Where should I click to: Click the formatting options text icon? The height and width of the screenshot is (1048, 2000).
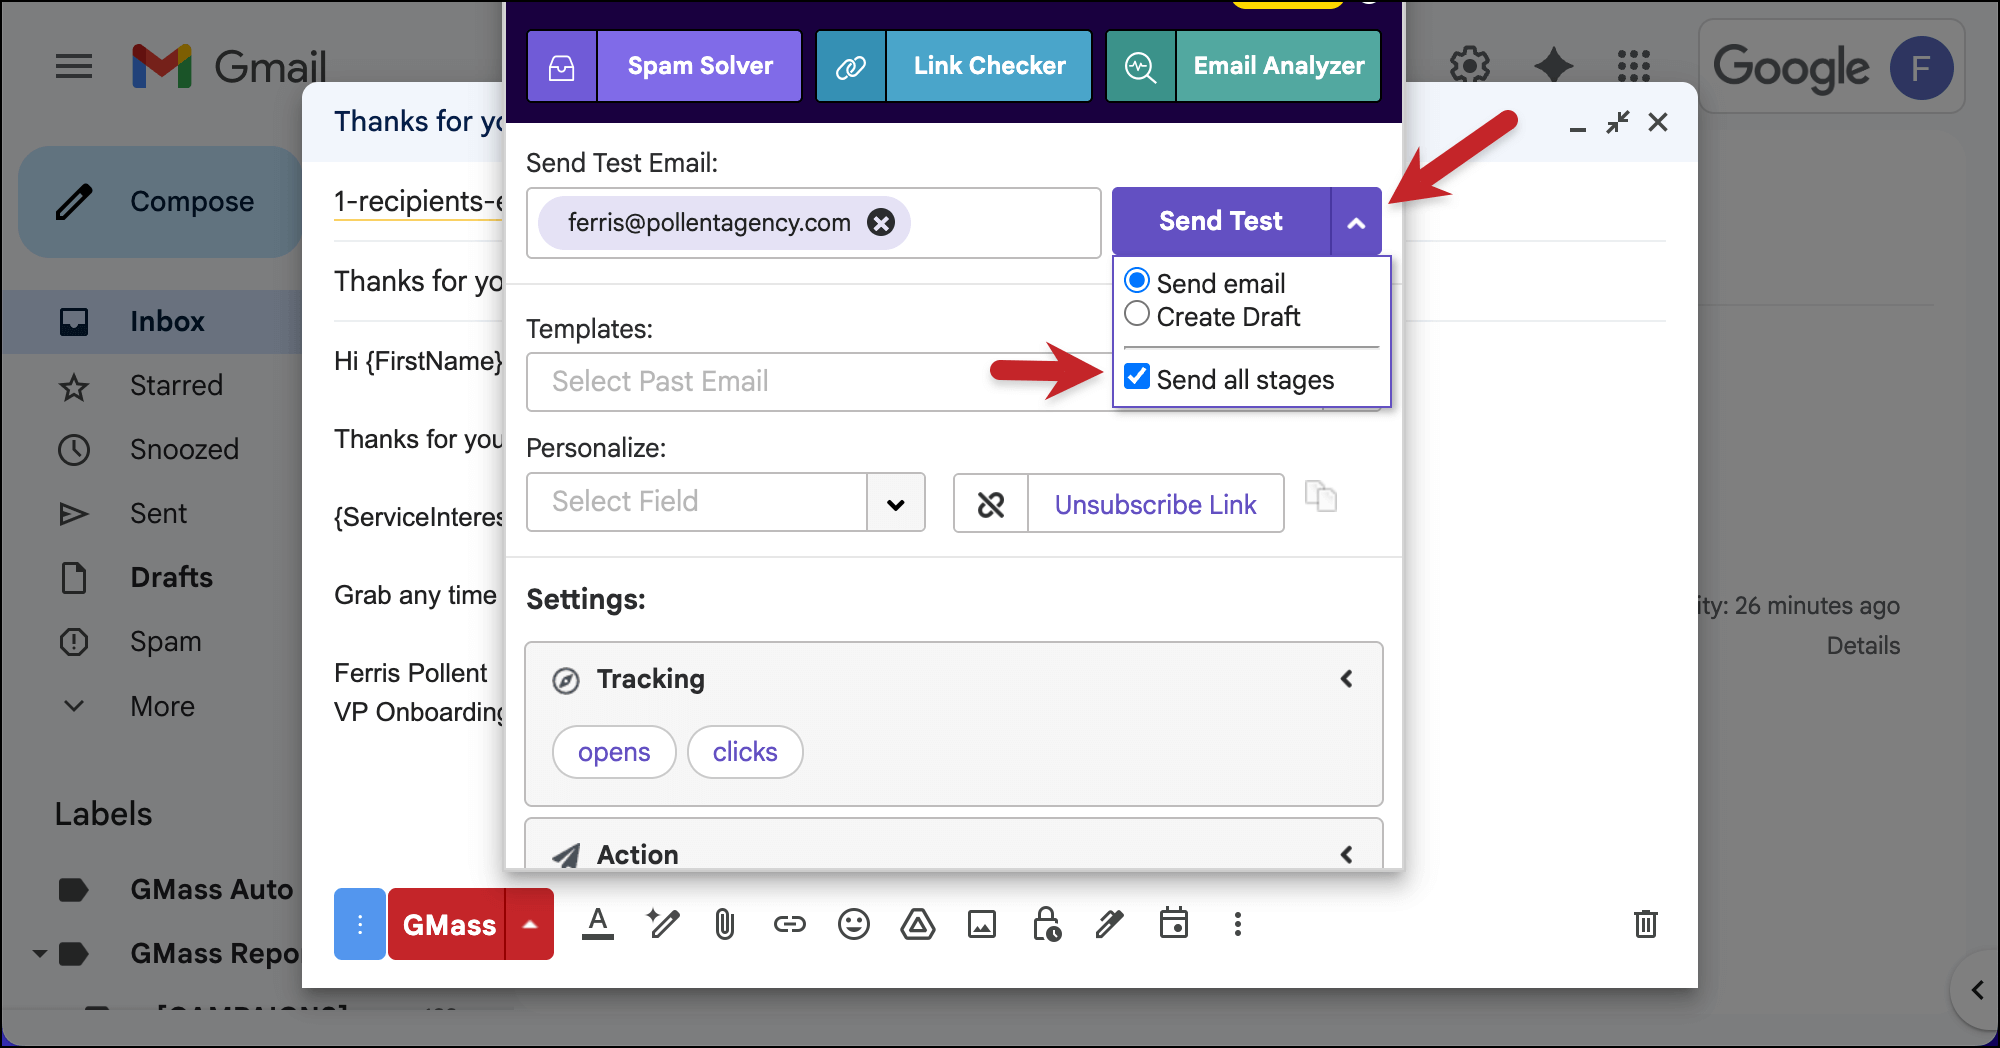[598, 924]
